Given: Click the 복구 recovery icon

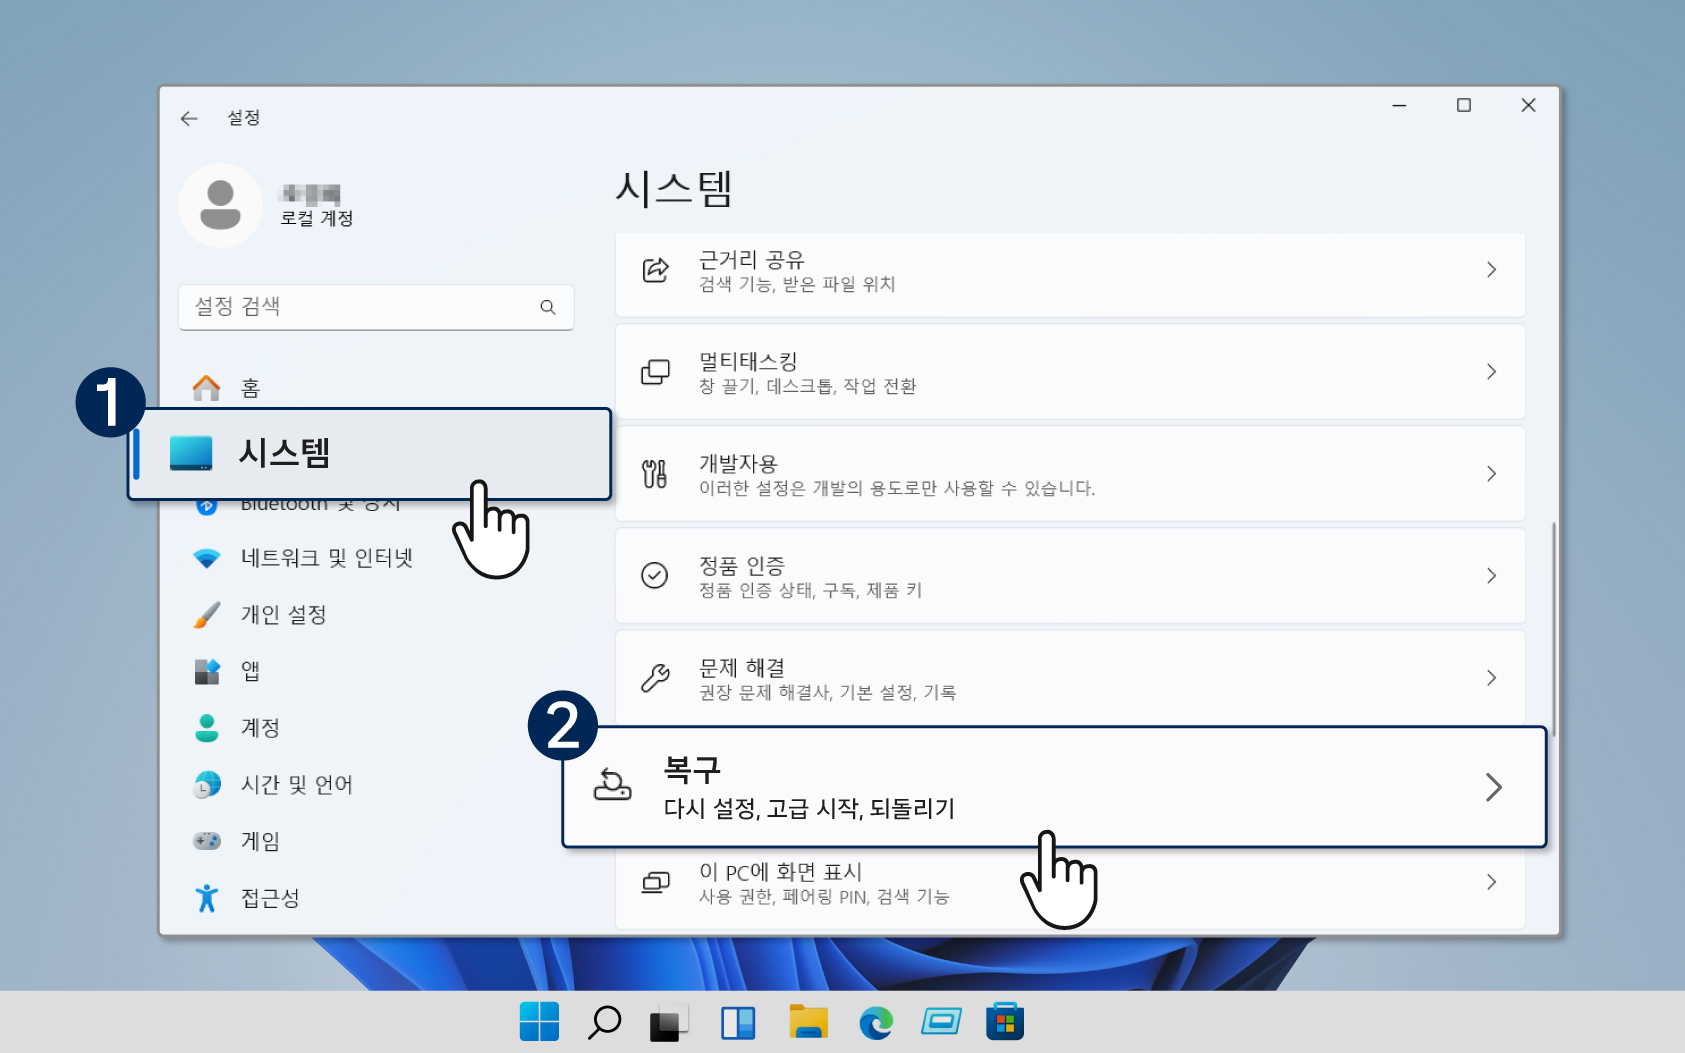Looking at the screenshot, I should point(612,786).
